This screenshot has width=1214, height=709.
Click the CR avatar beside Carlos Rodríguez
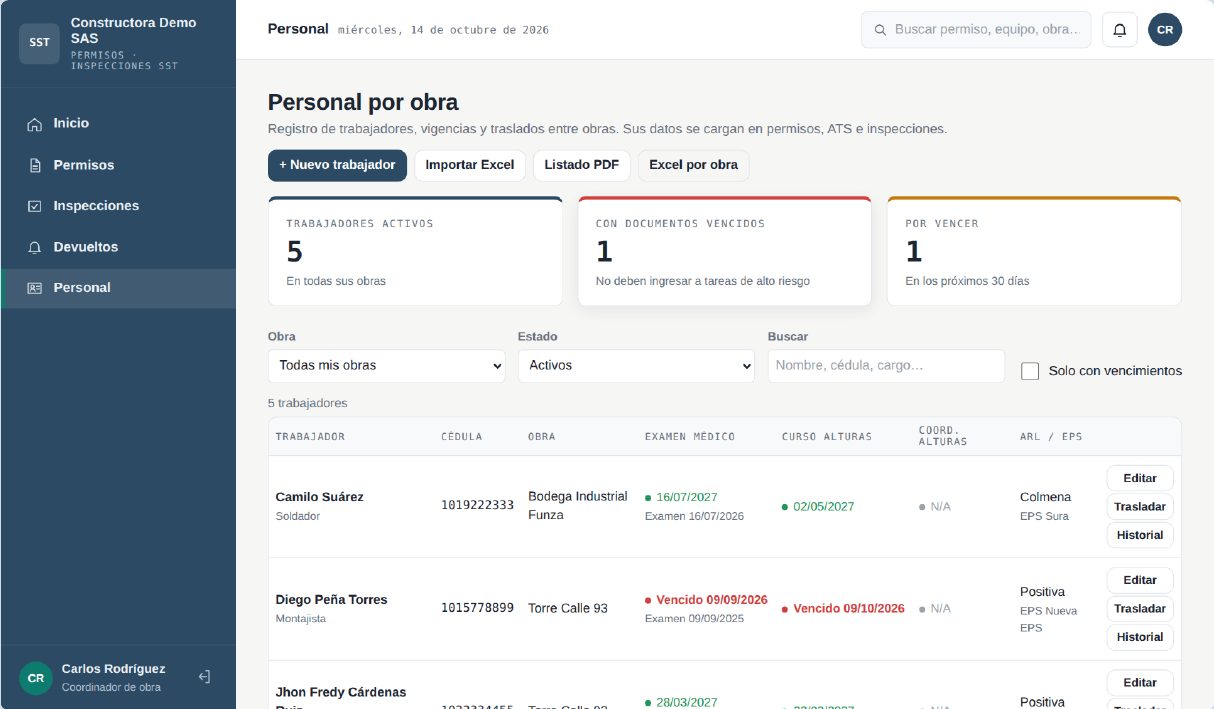[x=36, y=678]
